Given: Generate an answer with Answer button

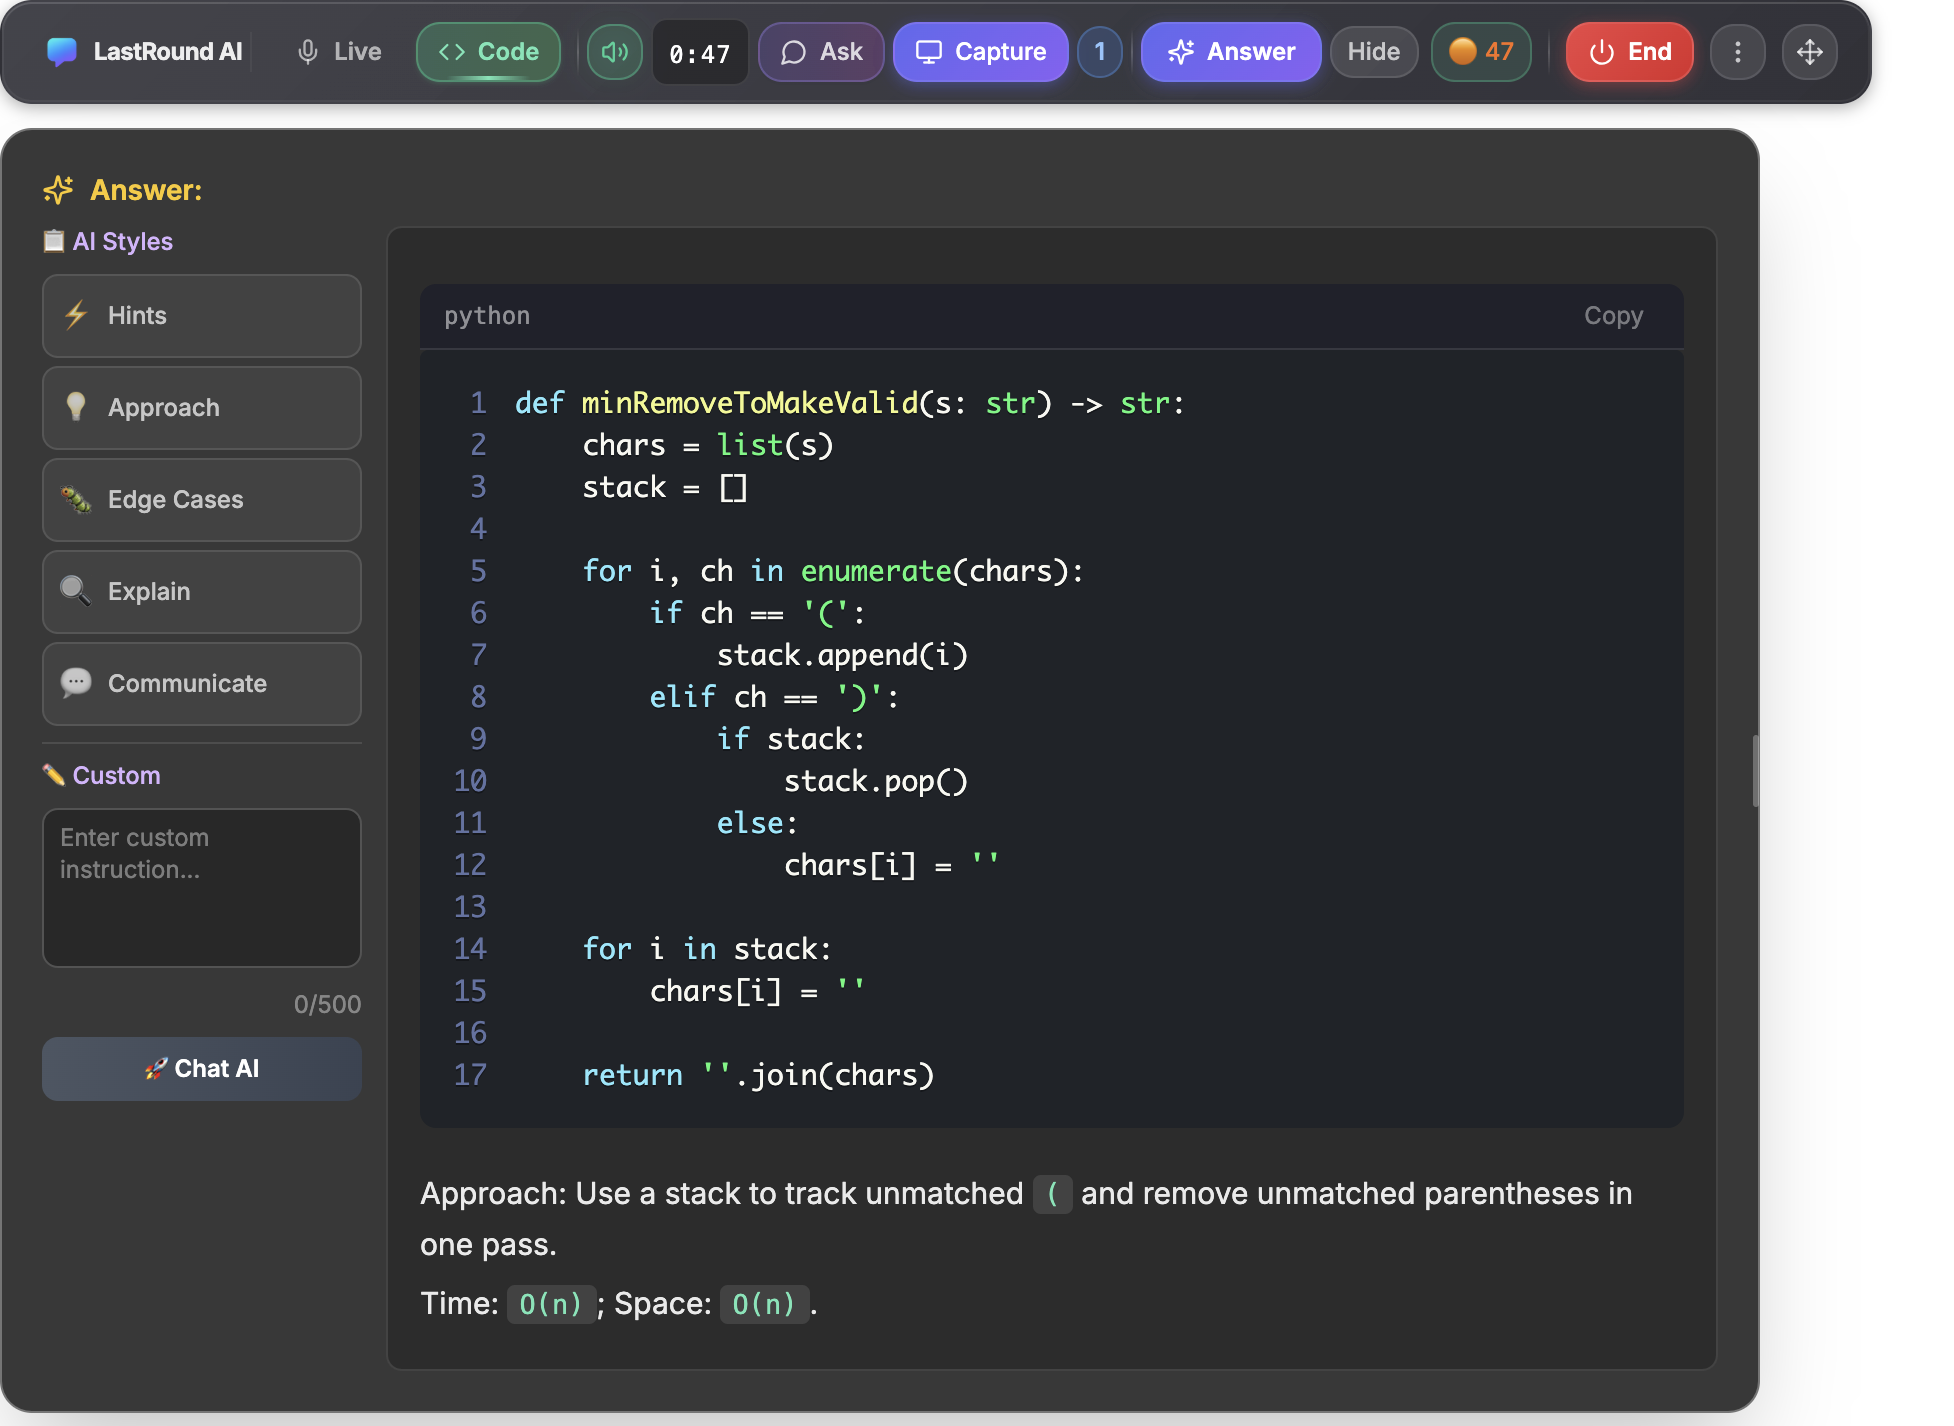Looking at the screenshot, I should pos(1231,52).
